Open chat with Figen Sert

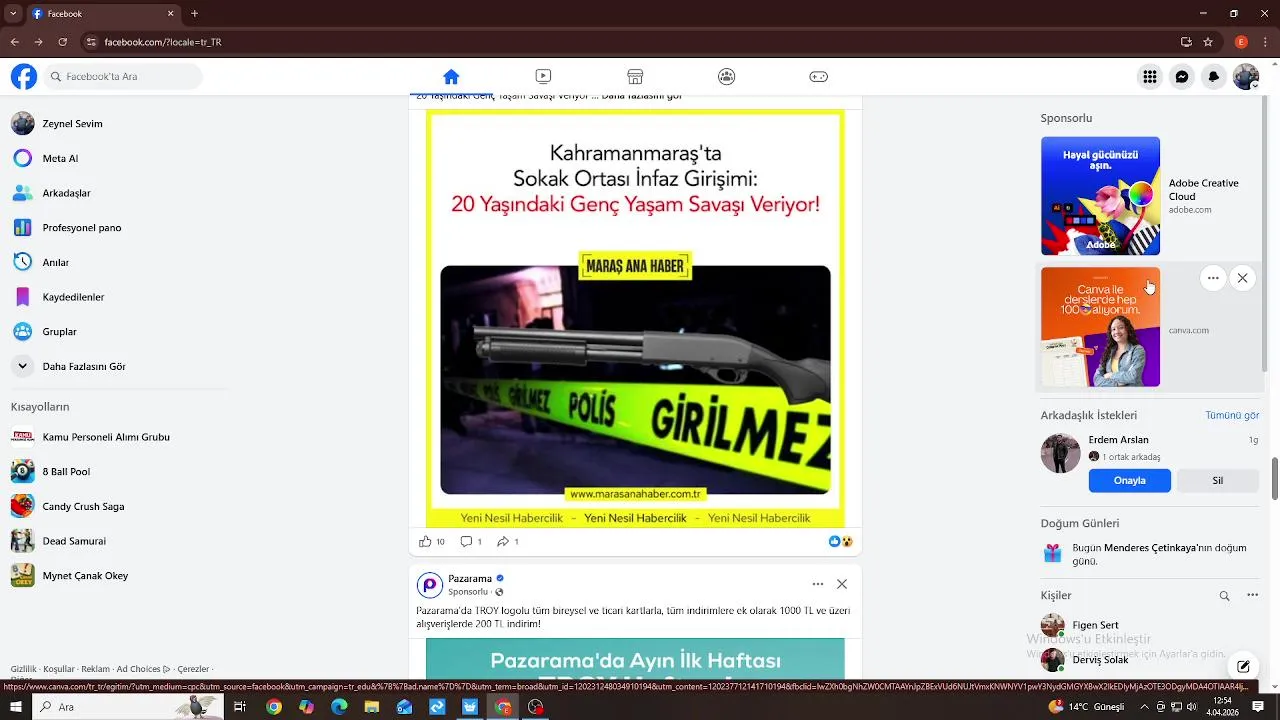(1149, 625)
